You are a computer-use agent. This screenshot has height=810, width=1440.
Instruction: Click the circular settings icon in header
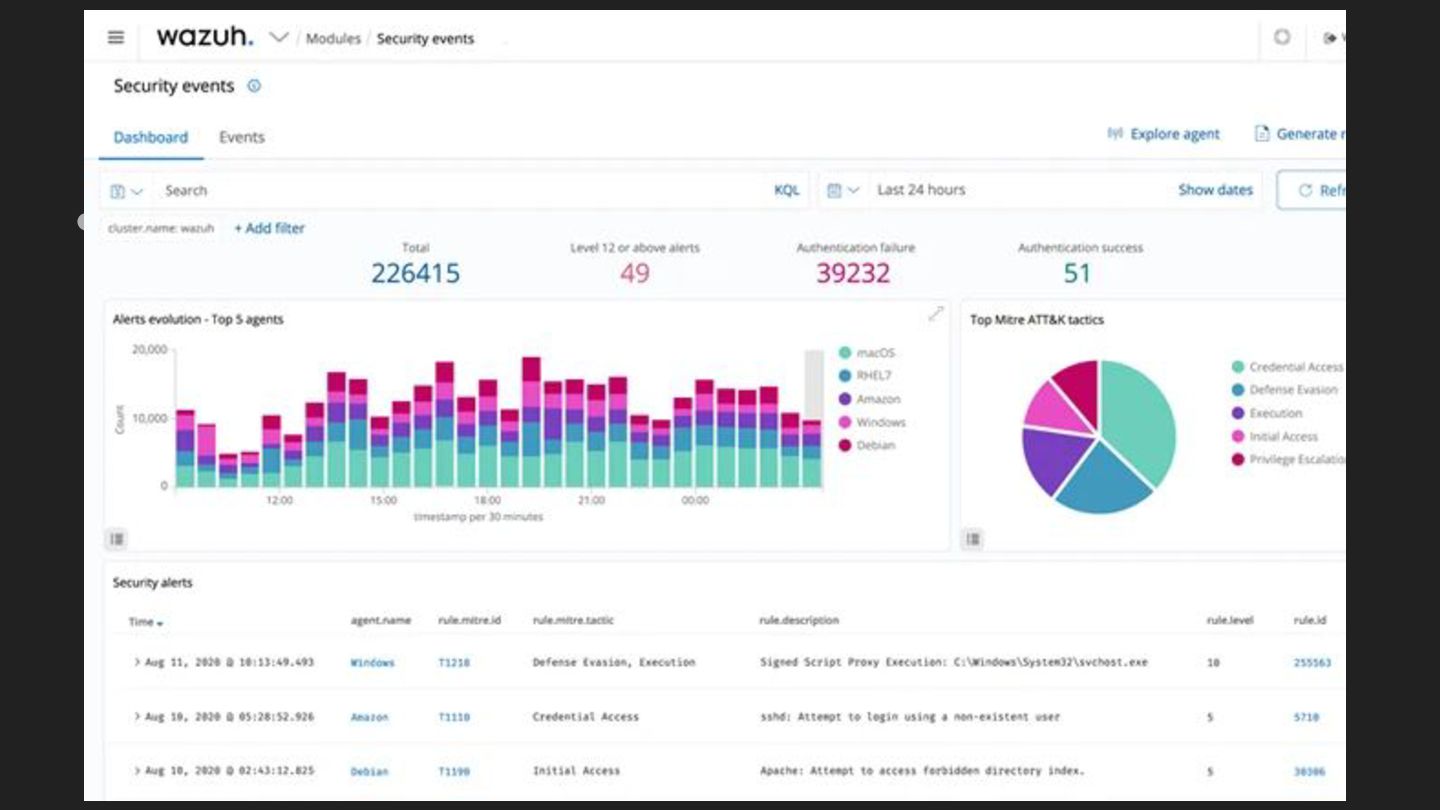[1282, 38]
